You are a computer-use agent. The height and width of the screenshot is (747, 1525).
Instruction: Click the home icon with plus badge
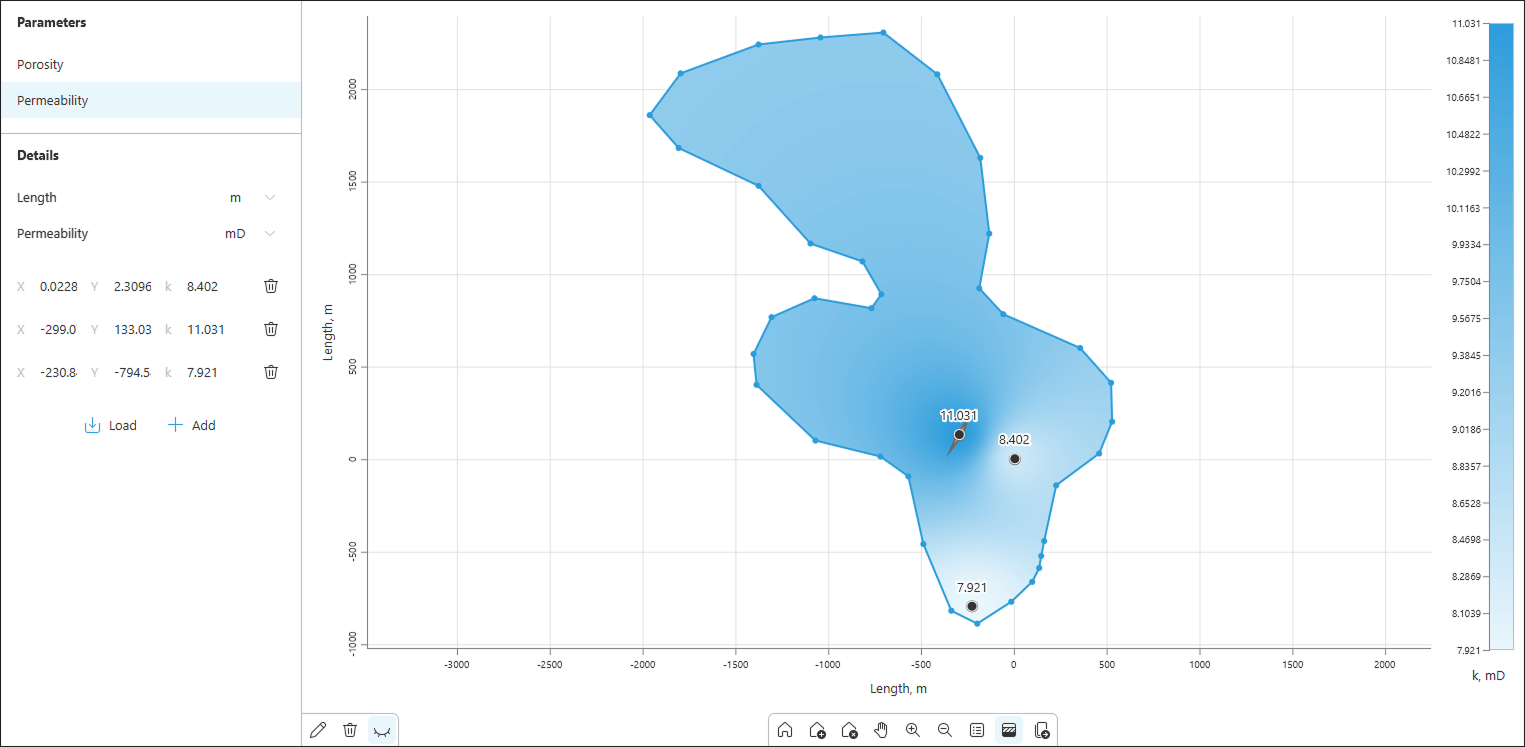point(817,730)
